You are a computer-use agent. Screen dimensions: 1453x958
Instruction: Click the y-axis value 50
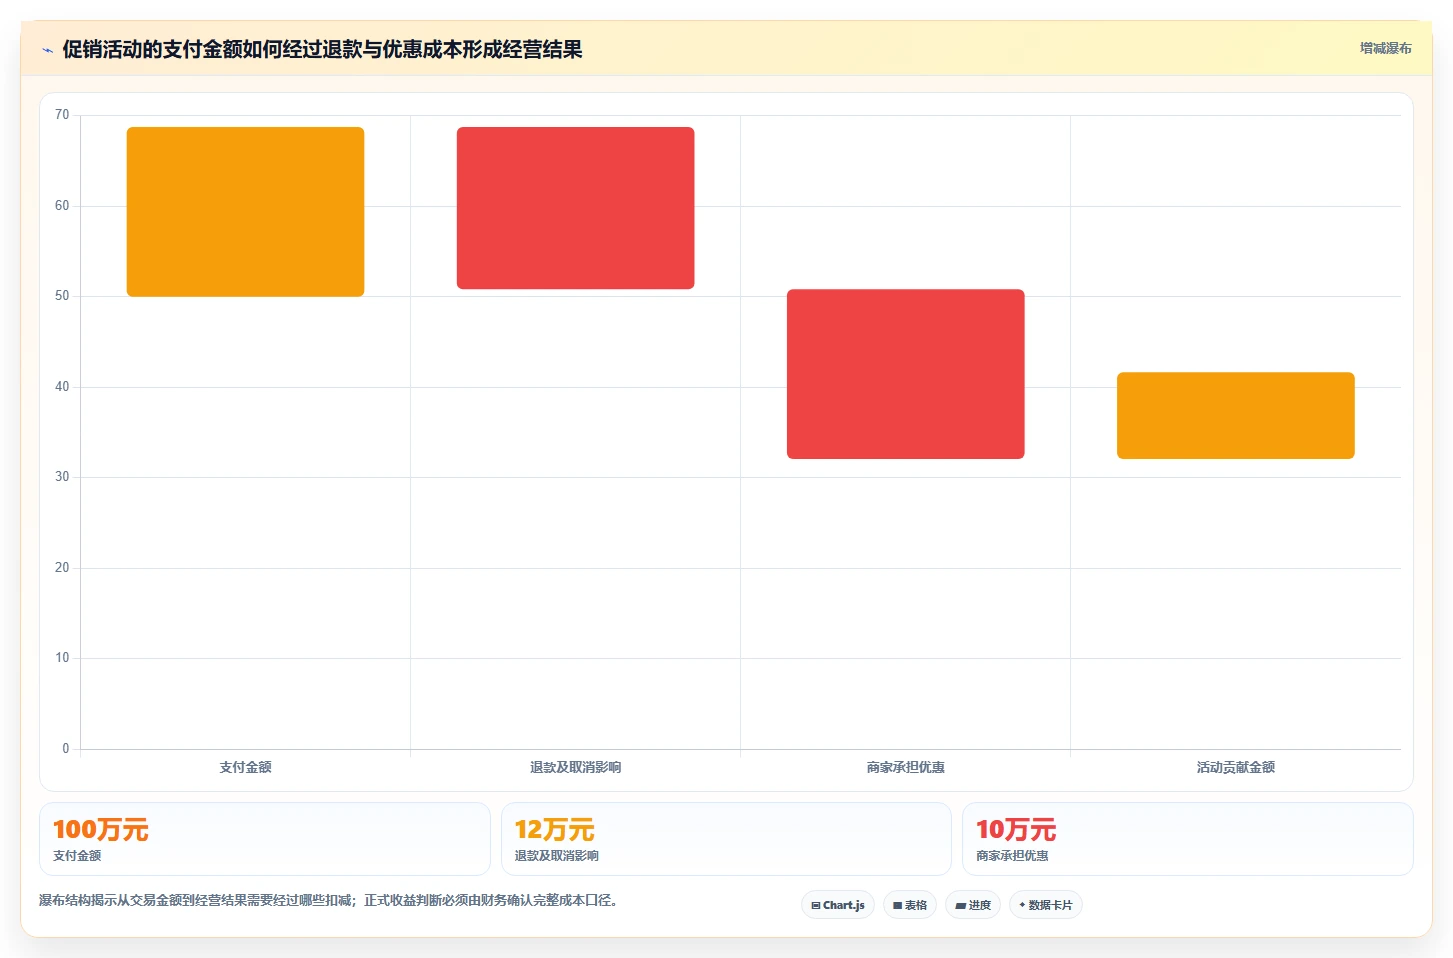(62, 296)
